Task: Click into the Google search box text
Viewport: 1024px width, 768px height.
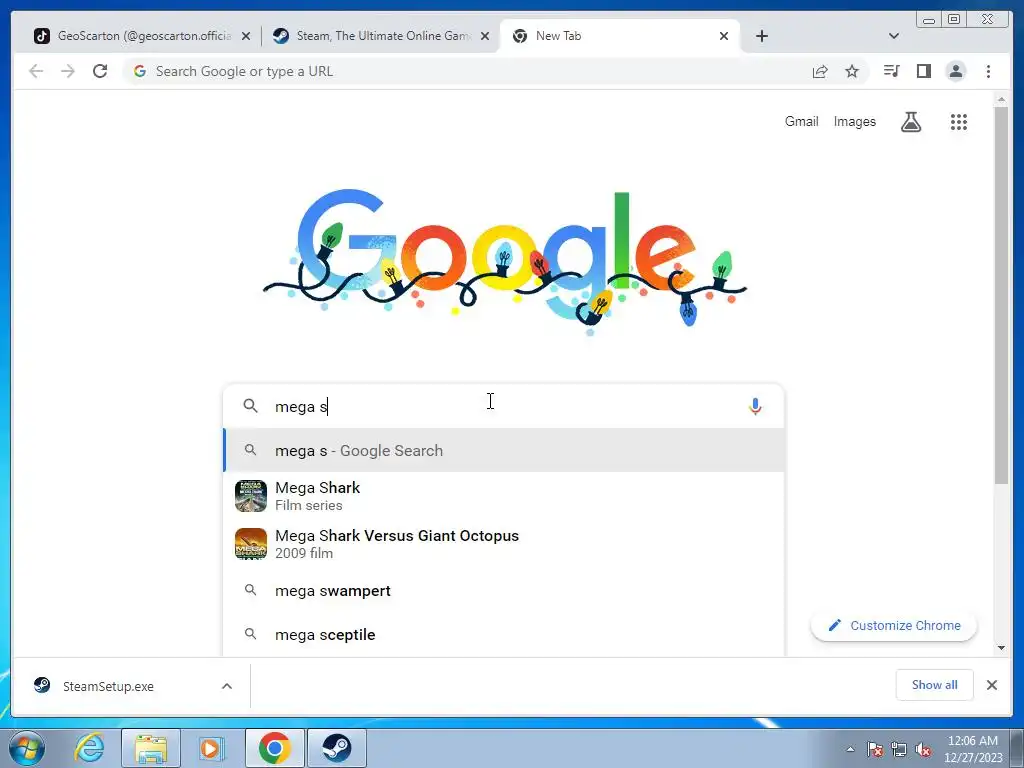Action: (503, 406)
